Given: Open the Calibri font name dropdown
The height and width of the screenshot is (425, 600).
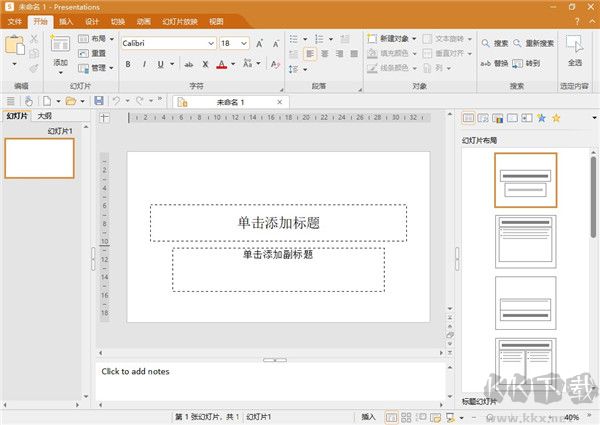Looking at the screenshot, I should pos(211,43).
